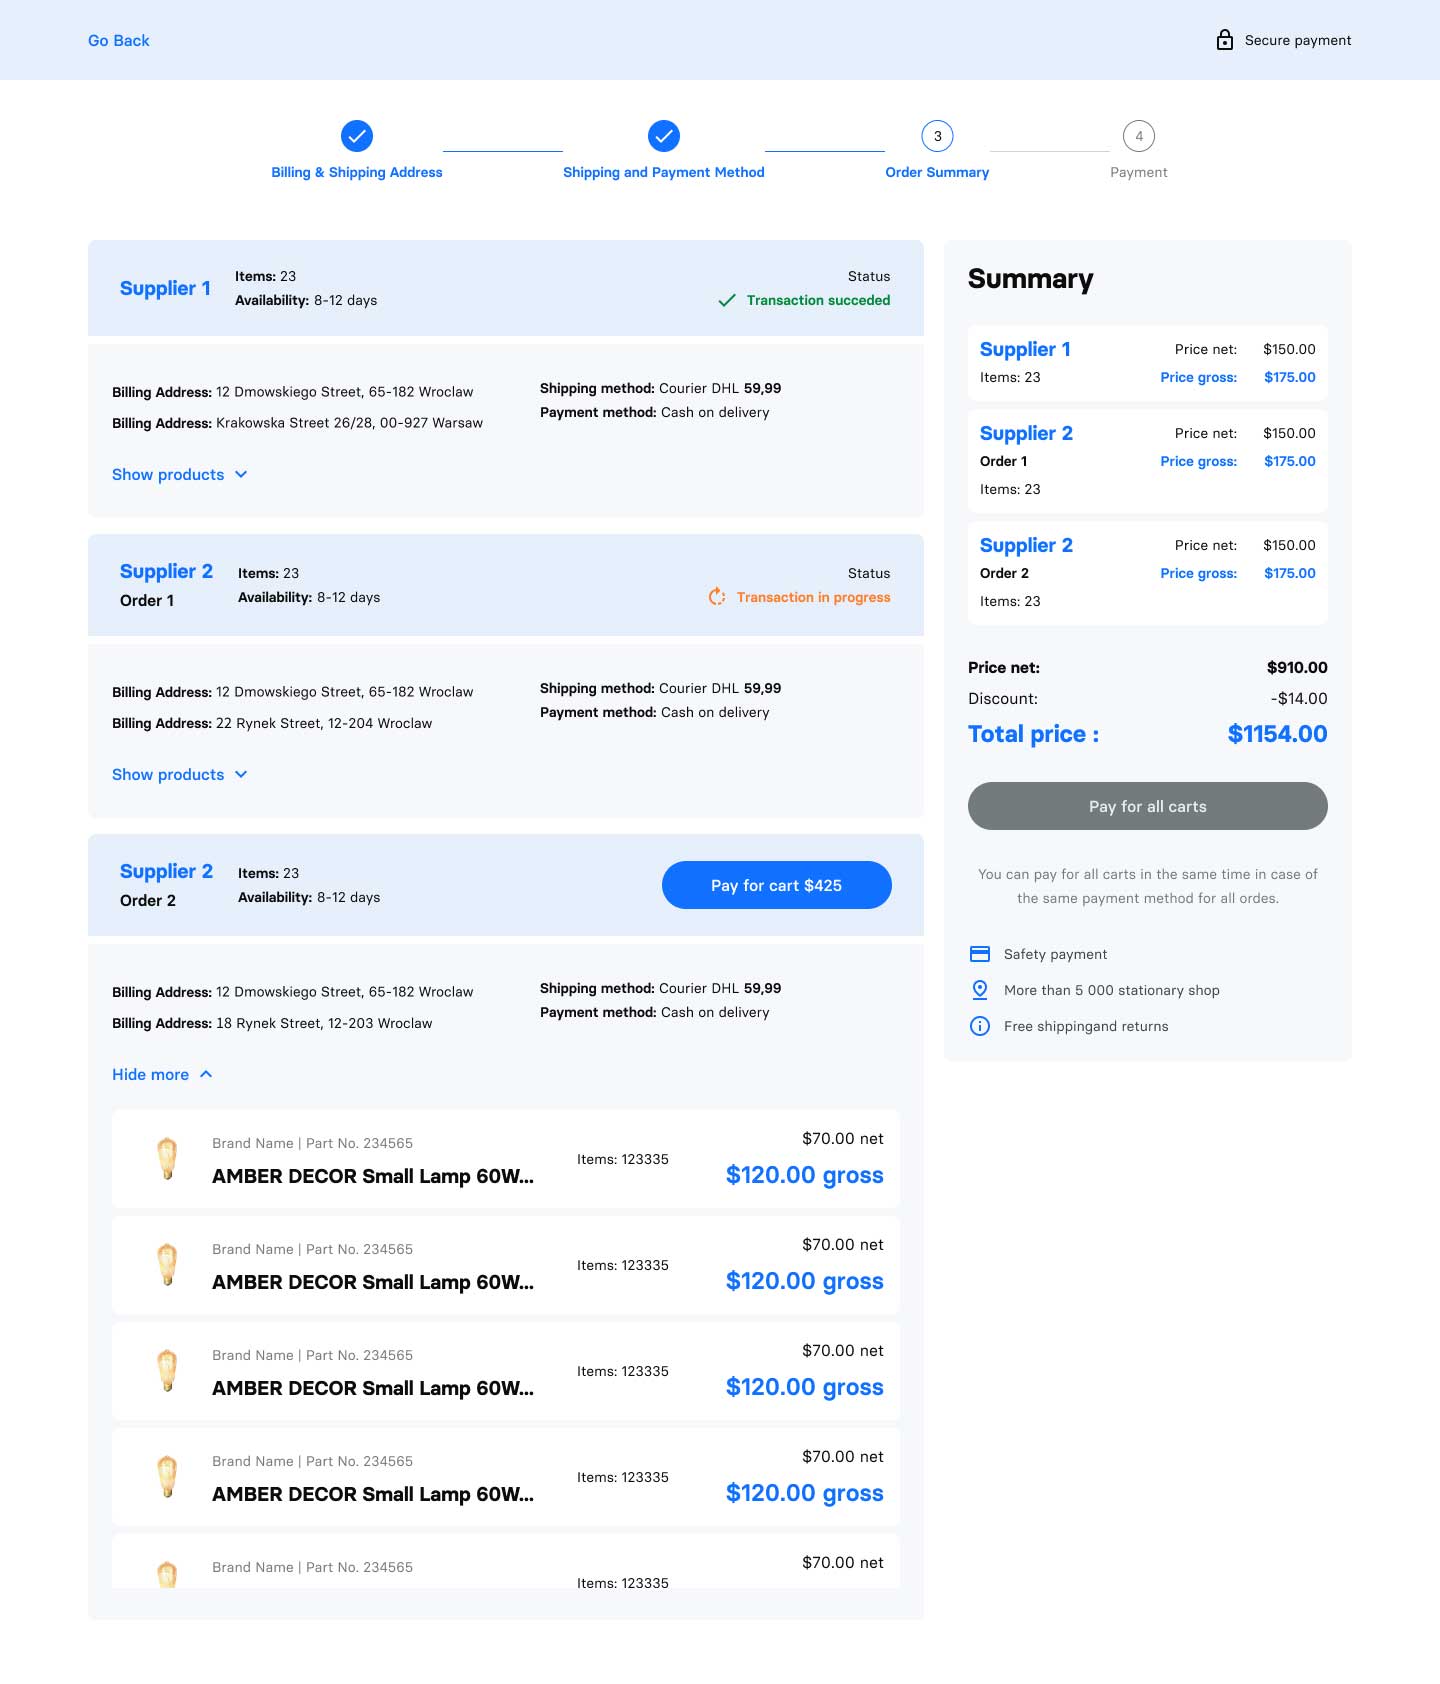Open the third AMBER DECOR Small Lamp 60W title
The image size is (1440, 1684).
[373, 1389]
